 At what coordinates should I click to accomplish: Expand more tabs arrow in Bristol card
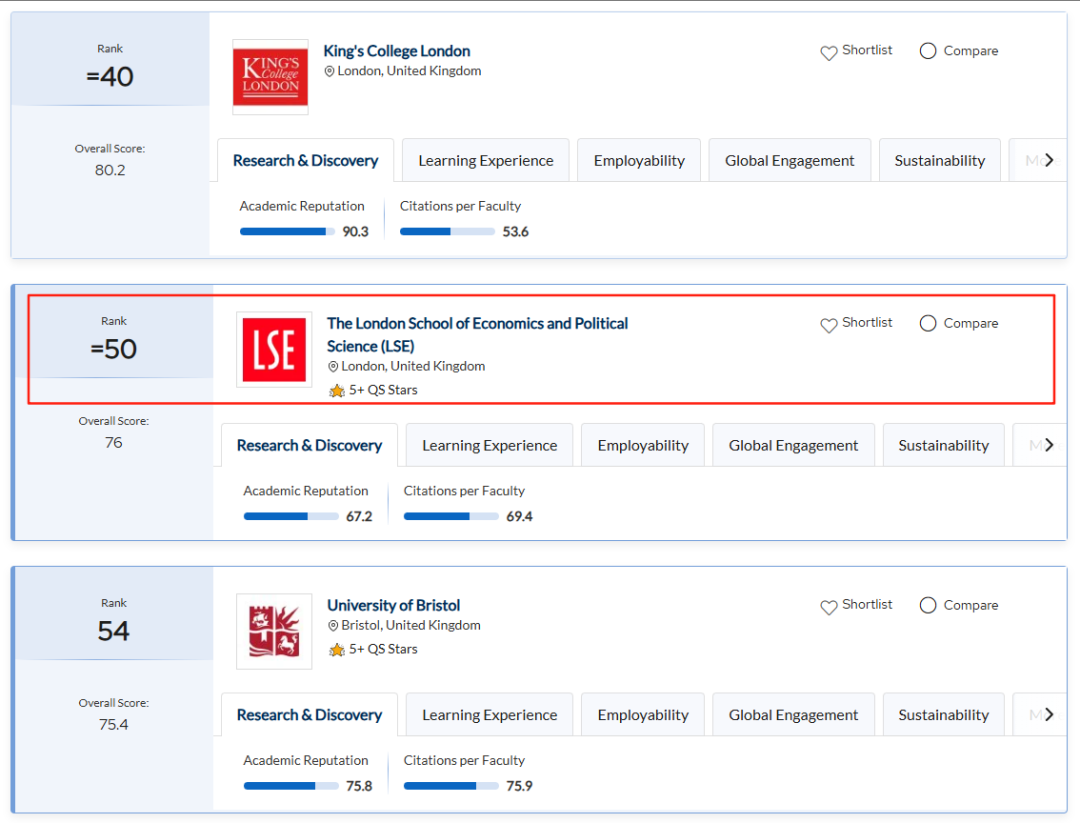1049,714
